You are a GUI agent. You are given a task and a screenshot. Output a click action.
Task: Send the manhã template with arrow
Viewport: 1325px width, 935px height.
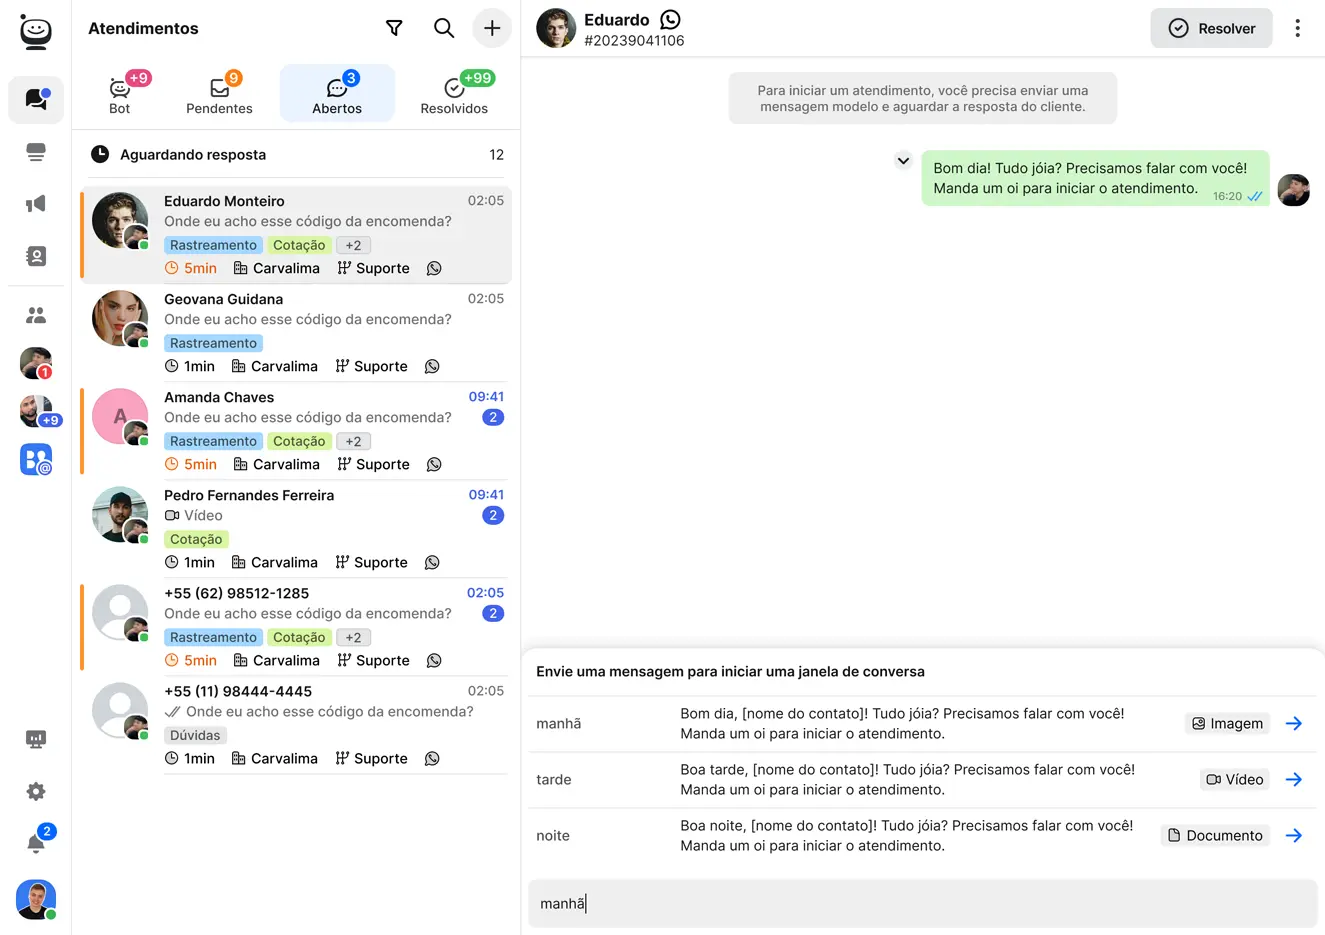pyautogui.click(x=1293, y=723)
